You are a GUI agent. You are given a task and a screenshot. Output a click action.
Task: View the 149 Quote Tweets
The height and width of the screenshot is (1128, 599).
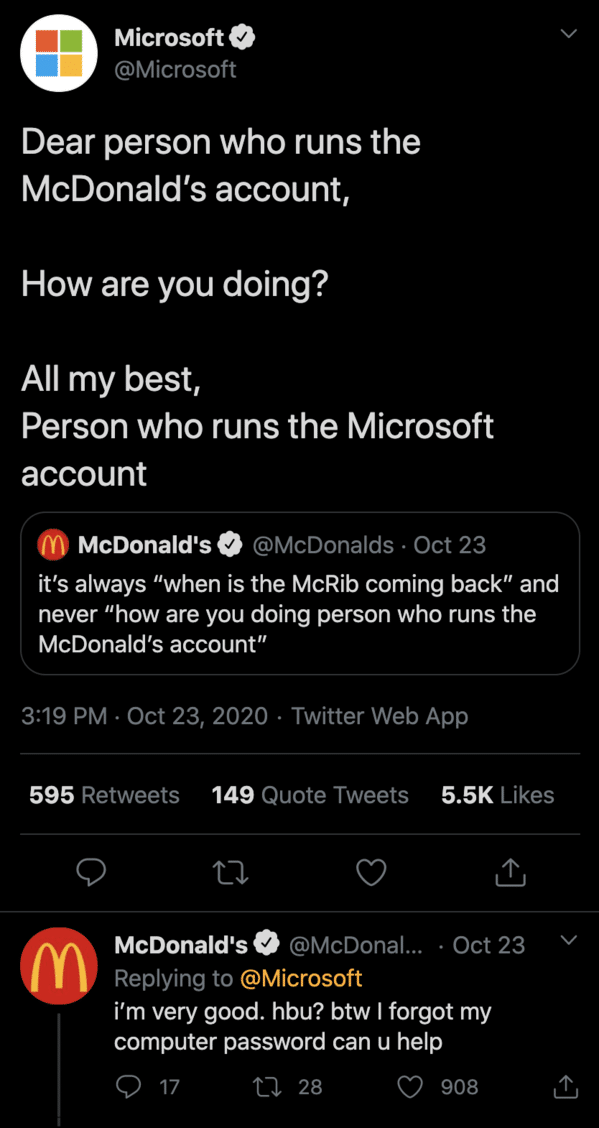coord(310,795)
